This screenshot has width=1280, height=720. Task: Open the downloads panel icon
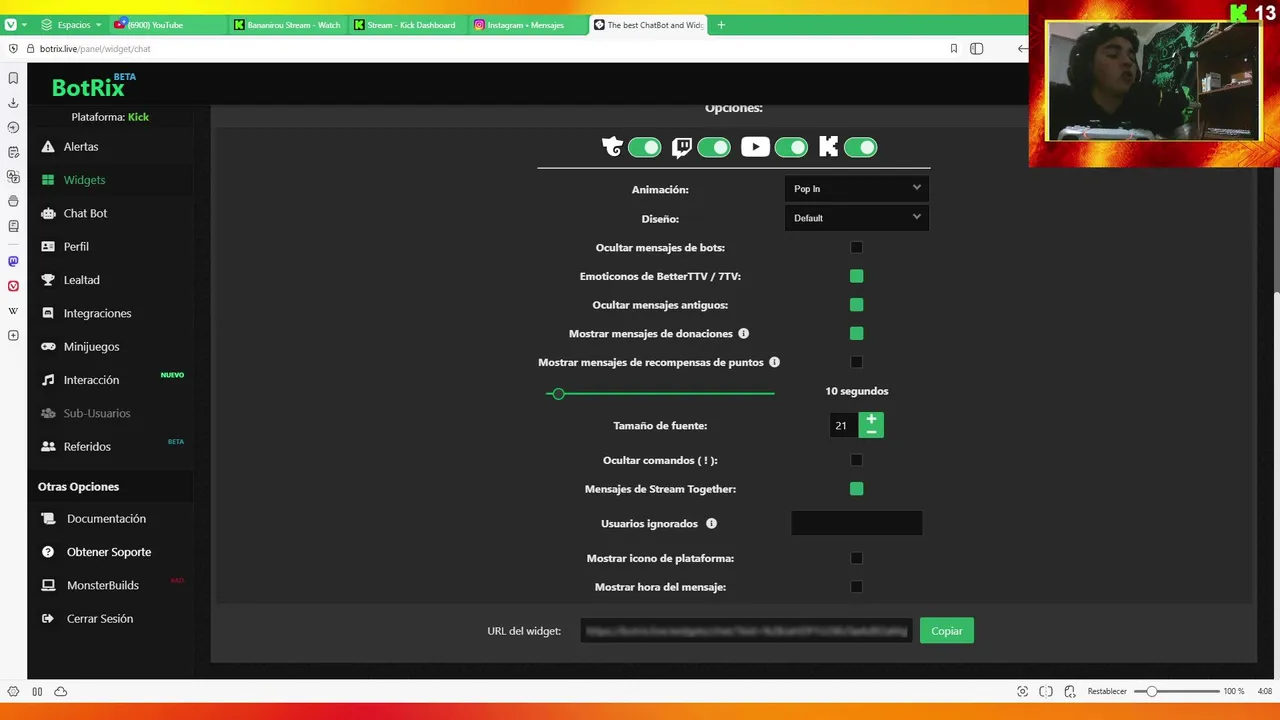(x=13, y=103)
